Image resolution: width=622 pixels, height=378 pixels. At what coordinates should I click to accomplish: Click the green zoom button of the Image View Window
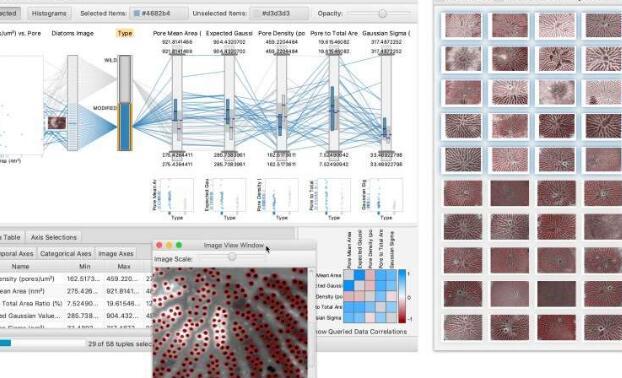pos(179,246)
